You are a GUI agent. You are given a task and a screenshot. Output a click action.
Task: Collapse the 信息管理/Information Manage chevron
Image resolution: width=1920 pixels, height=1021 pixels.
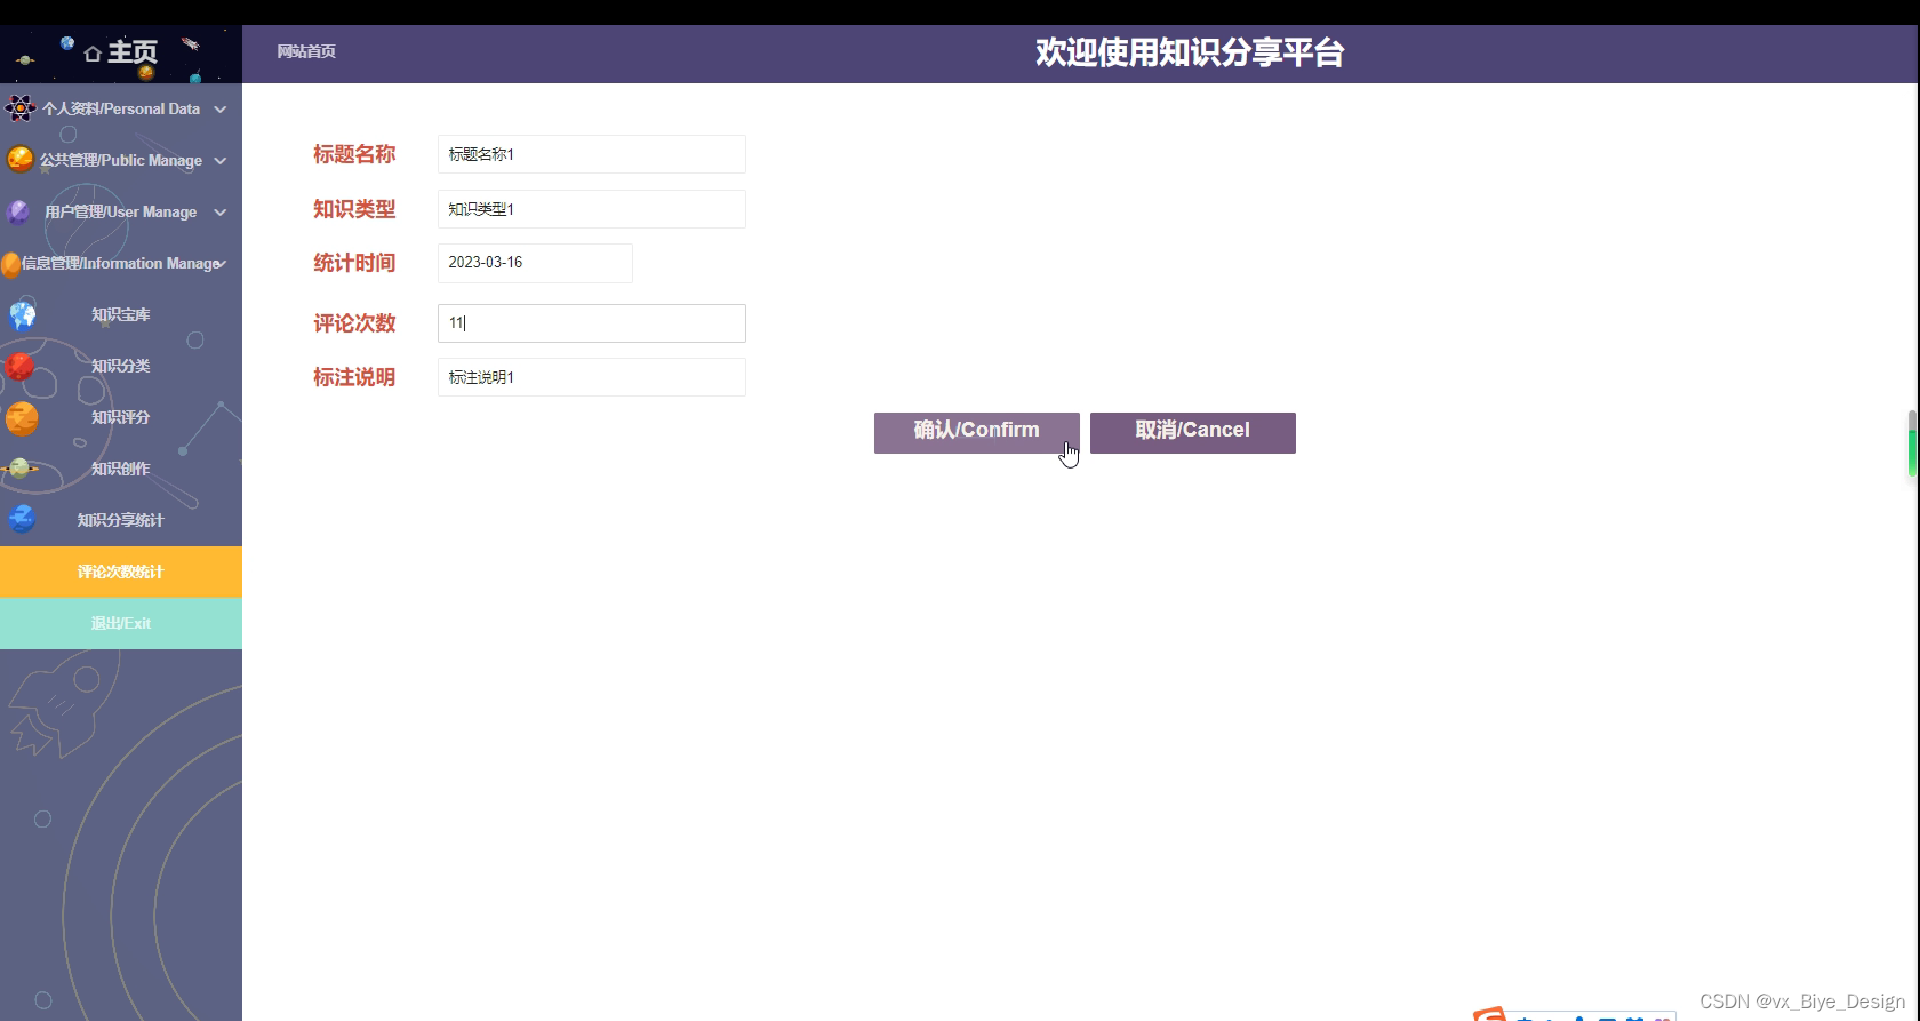point(221,264)
